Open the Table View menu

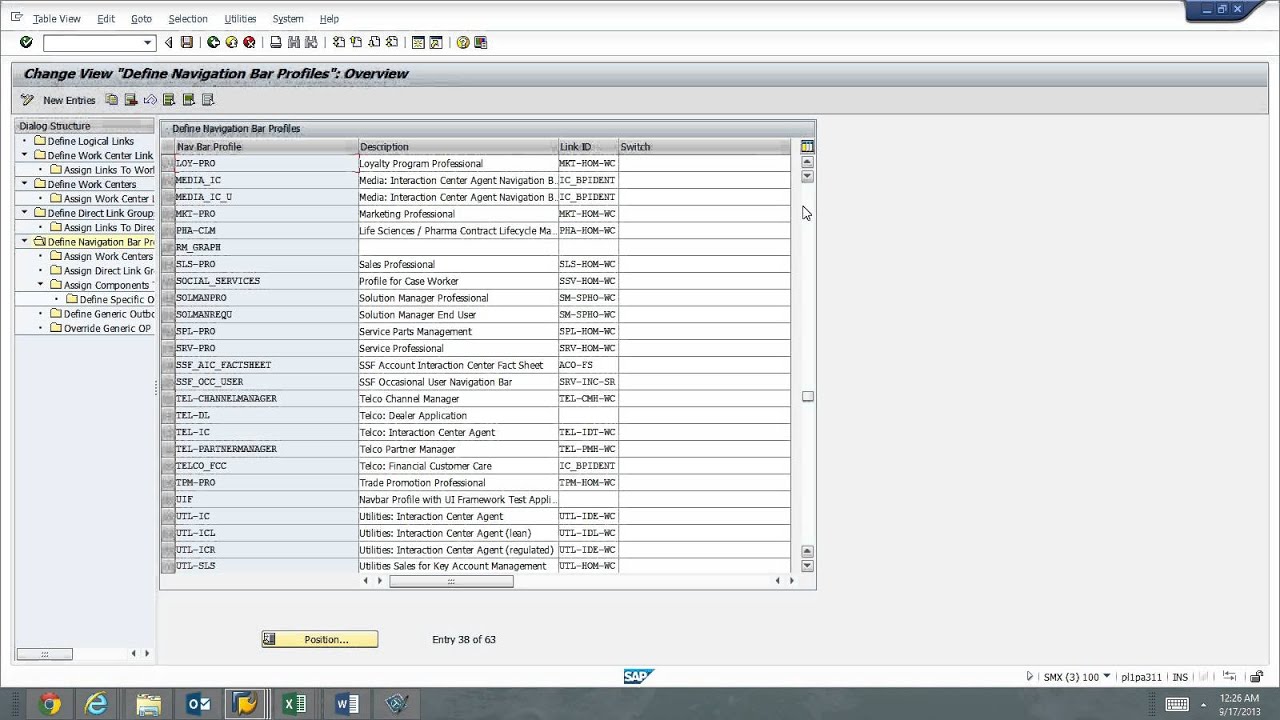[56, 19]
